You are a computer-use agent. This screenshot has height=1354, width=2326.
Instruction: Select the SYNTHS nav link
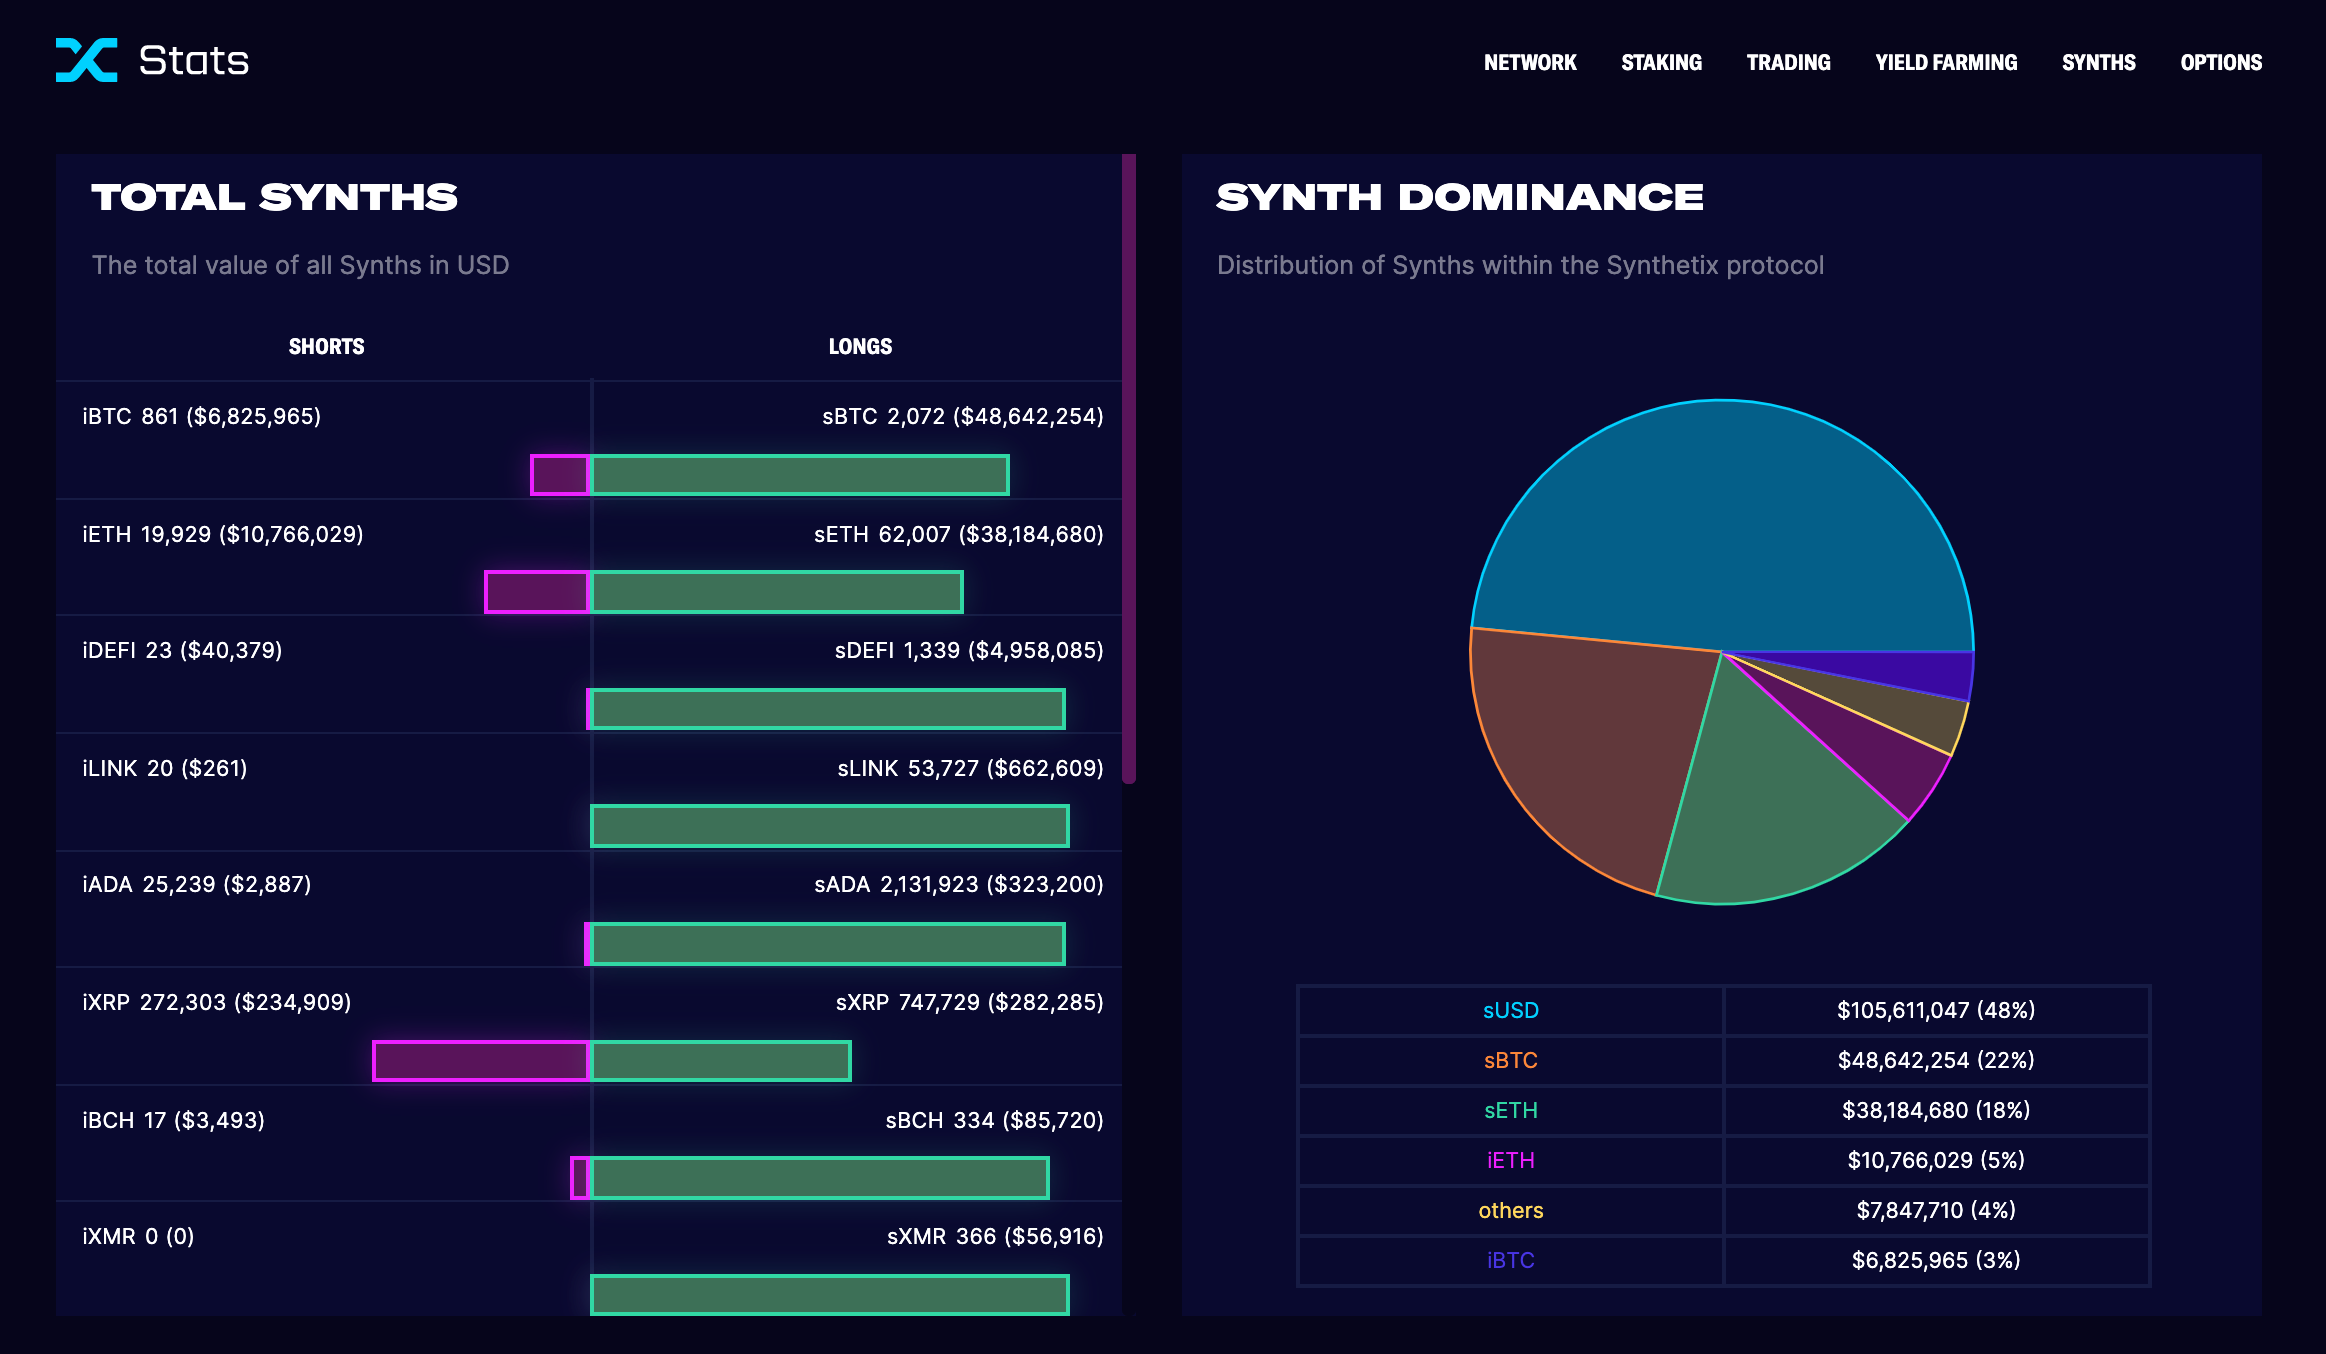(2098, 62)
